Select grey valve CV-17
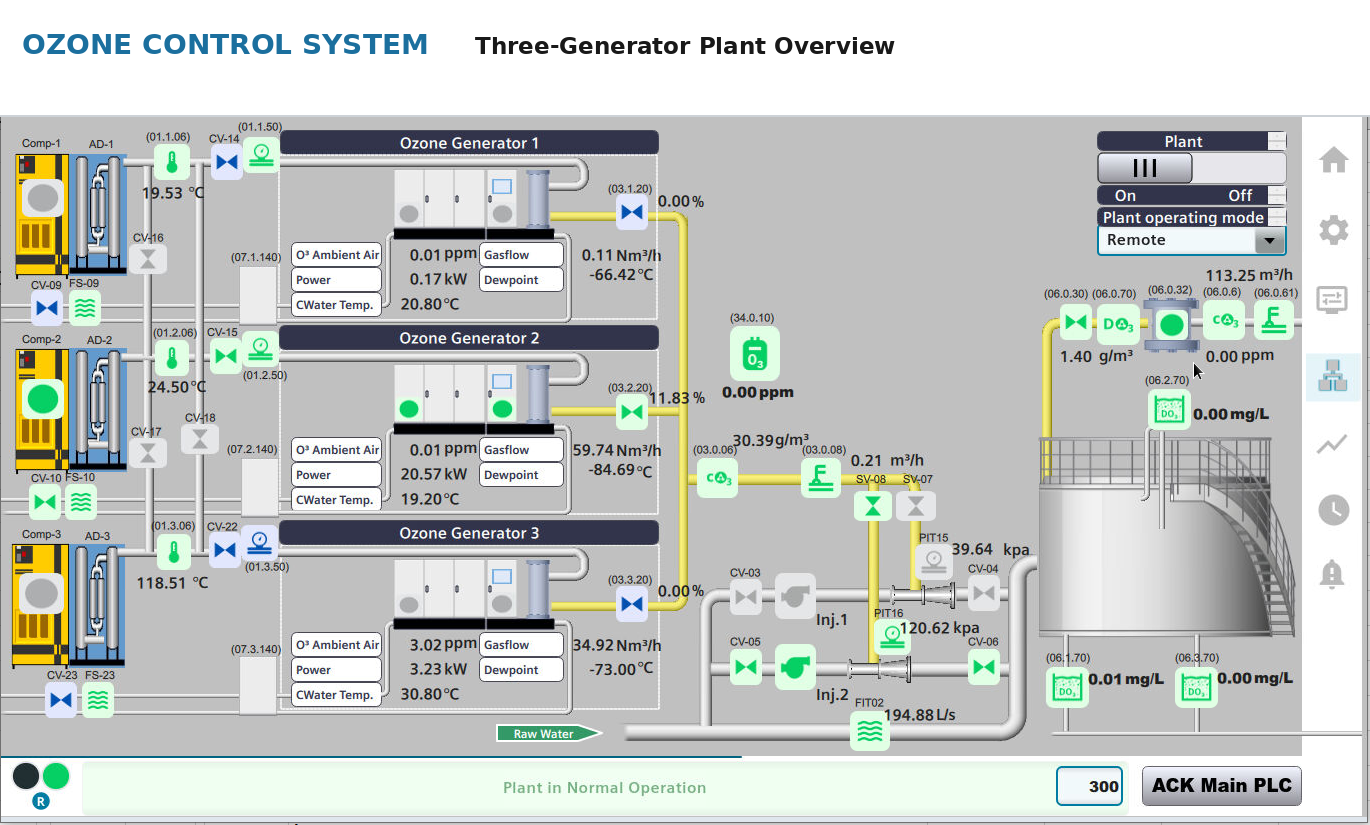 [148, 453]
